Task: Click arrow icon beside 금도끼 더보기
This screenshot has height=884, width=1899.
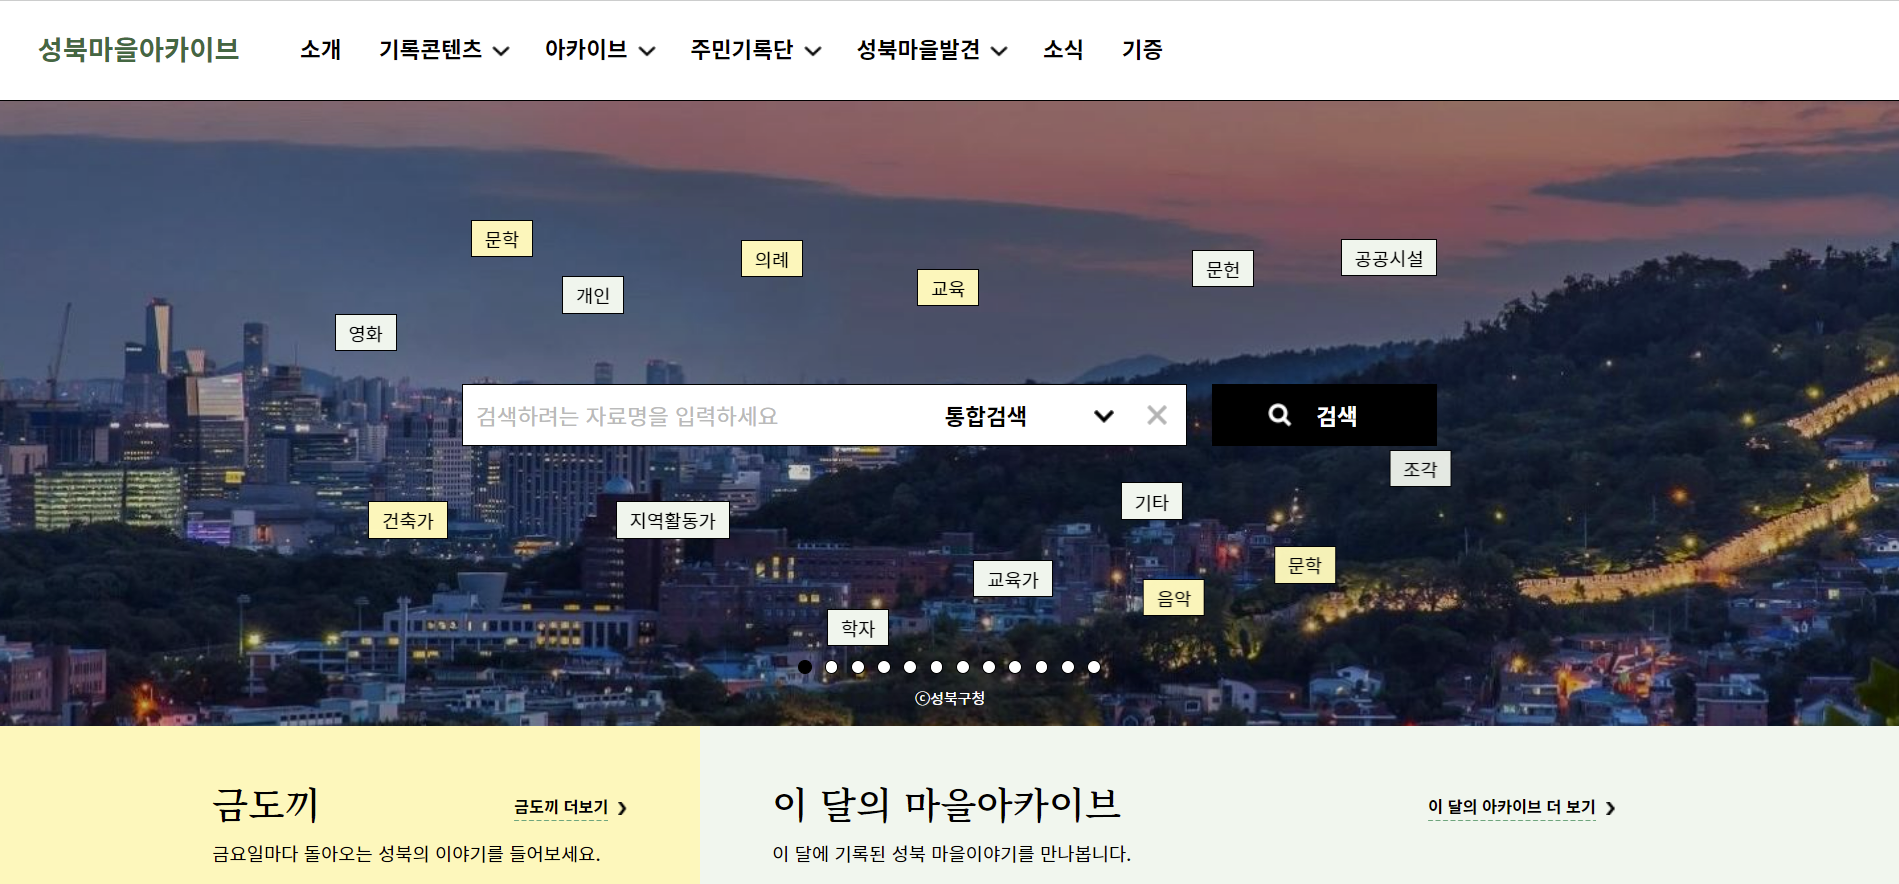Action: [x=622, y=808]
